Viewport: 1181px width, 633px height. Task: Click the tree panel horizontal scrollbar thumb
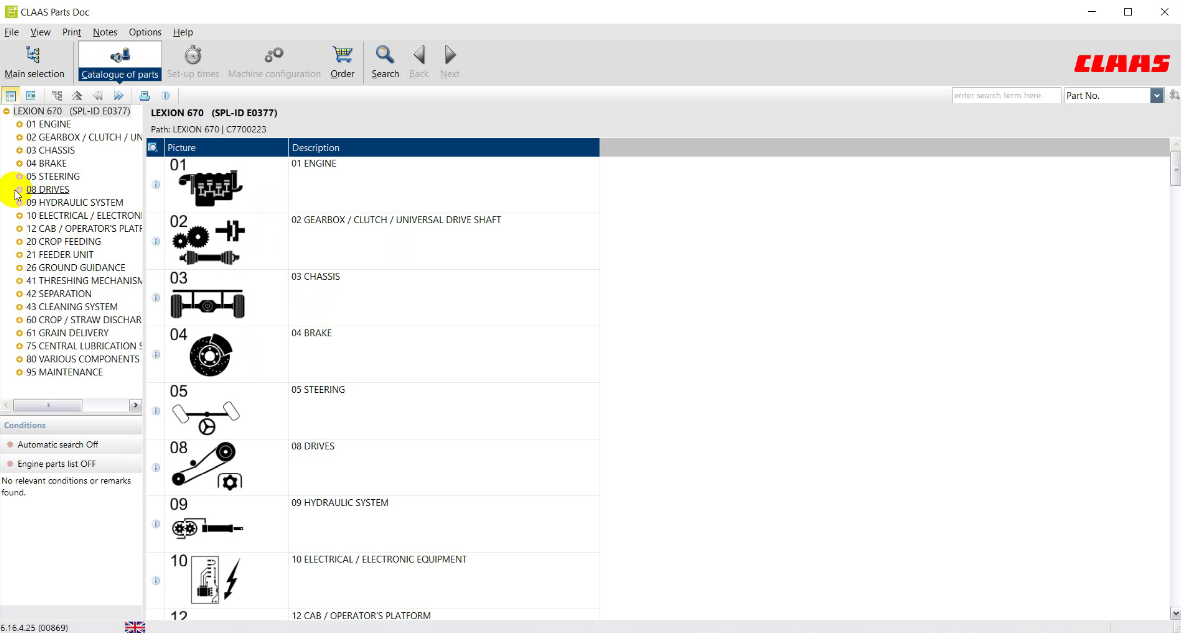click(x=47, y=405)
